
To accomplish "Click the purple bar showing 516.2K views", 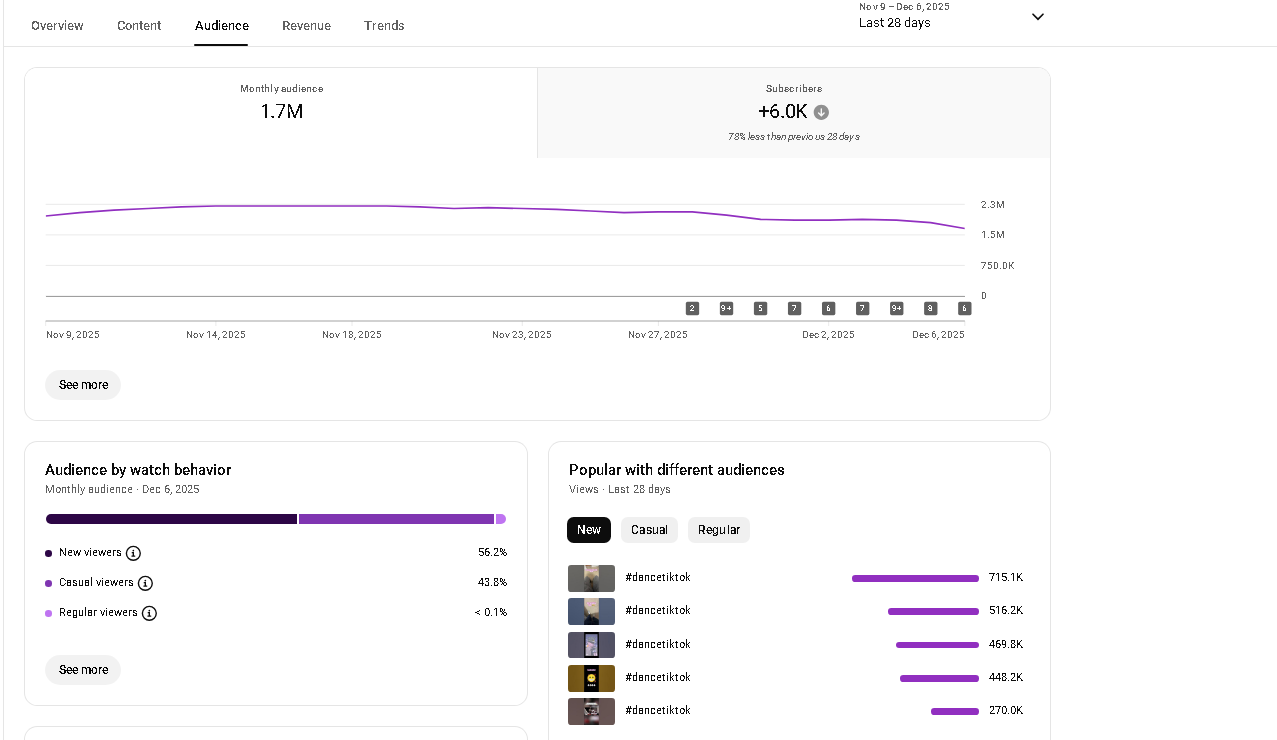I will 932,611.
